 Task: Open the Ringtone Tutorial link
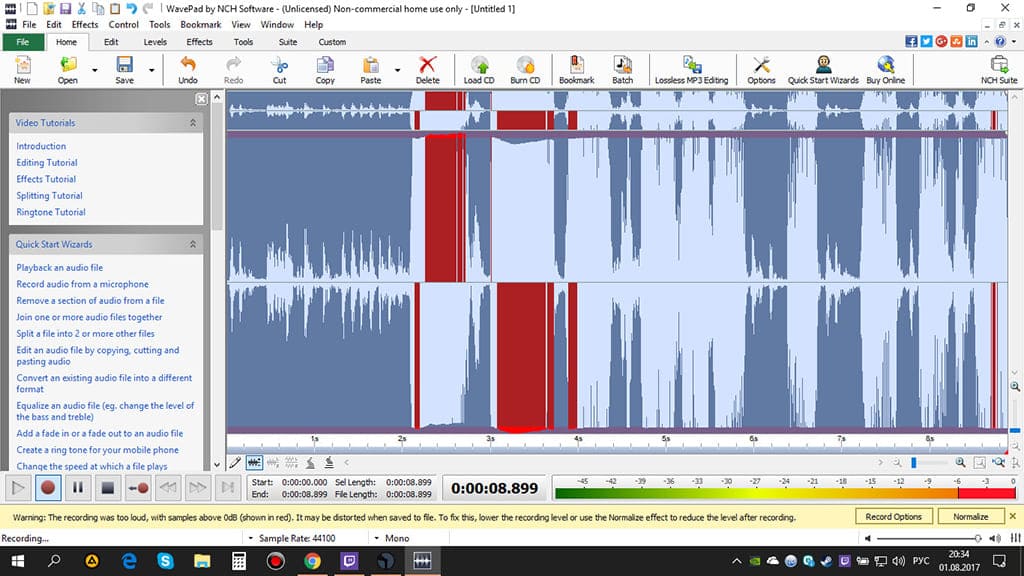click(x=51, y=212)
